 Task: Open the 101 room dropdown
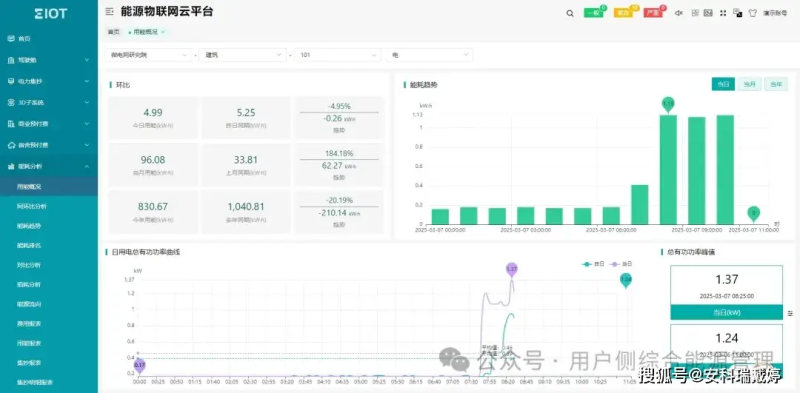(x=338, y=55)
